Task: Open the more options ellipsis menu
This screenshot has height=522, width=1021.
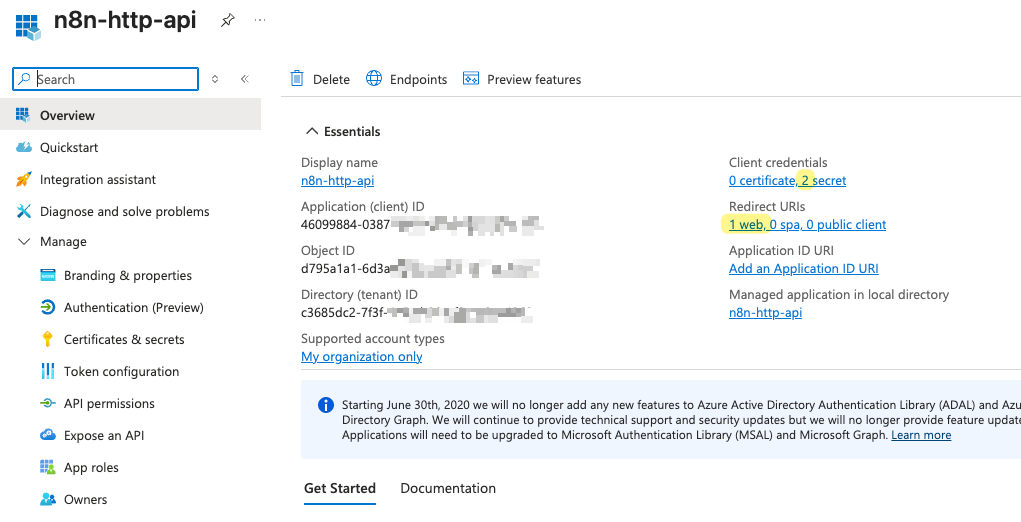Action: pyautogui.click(x=261, y=20)
